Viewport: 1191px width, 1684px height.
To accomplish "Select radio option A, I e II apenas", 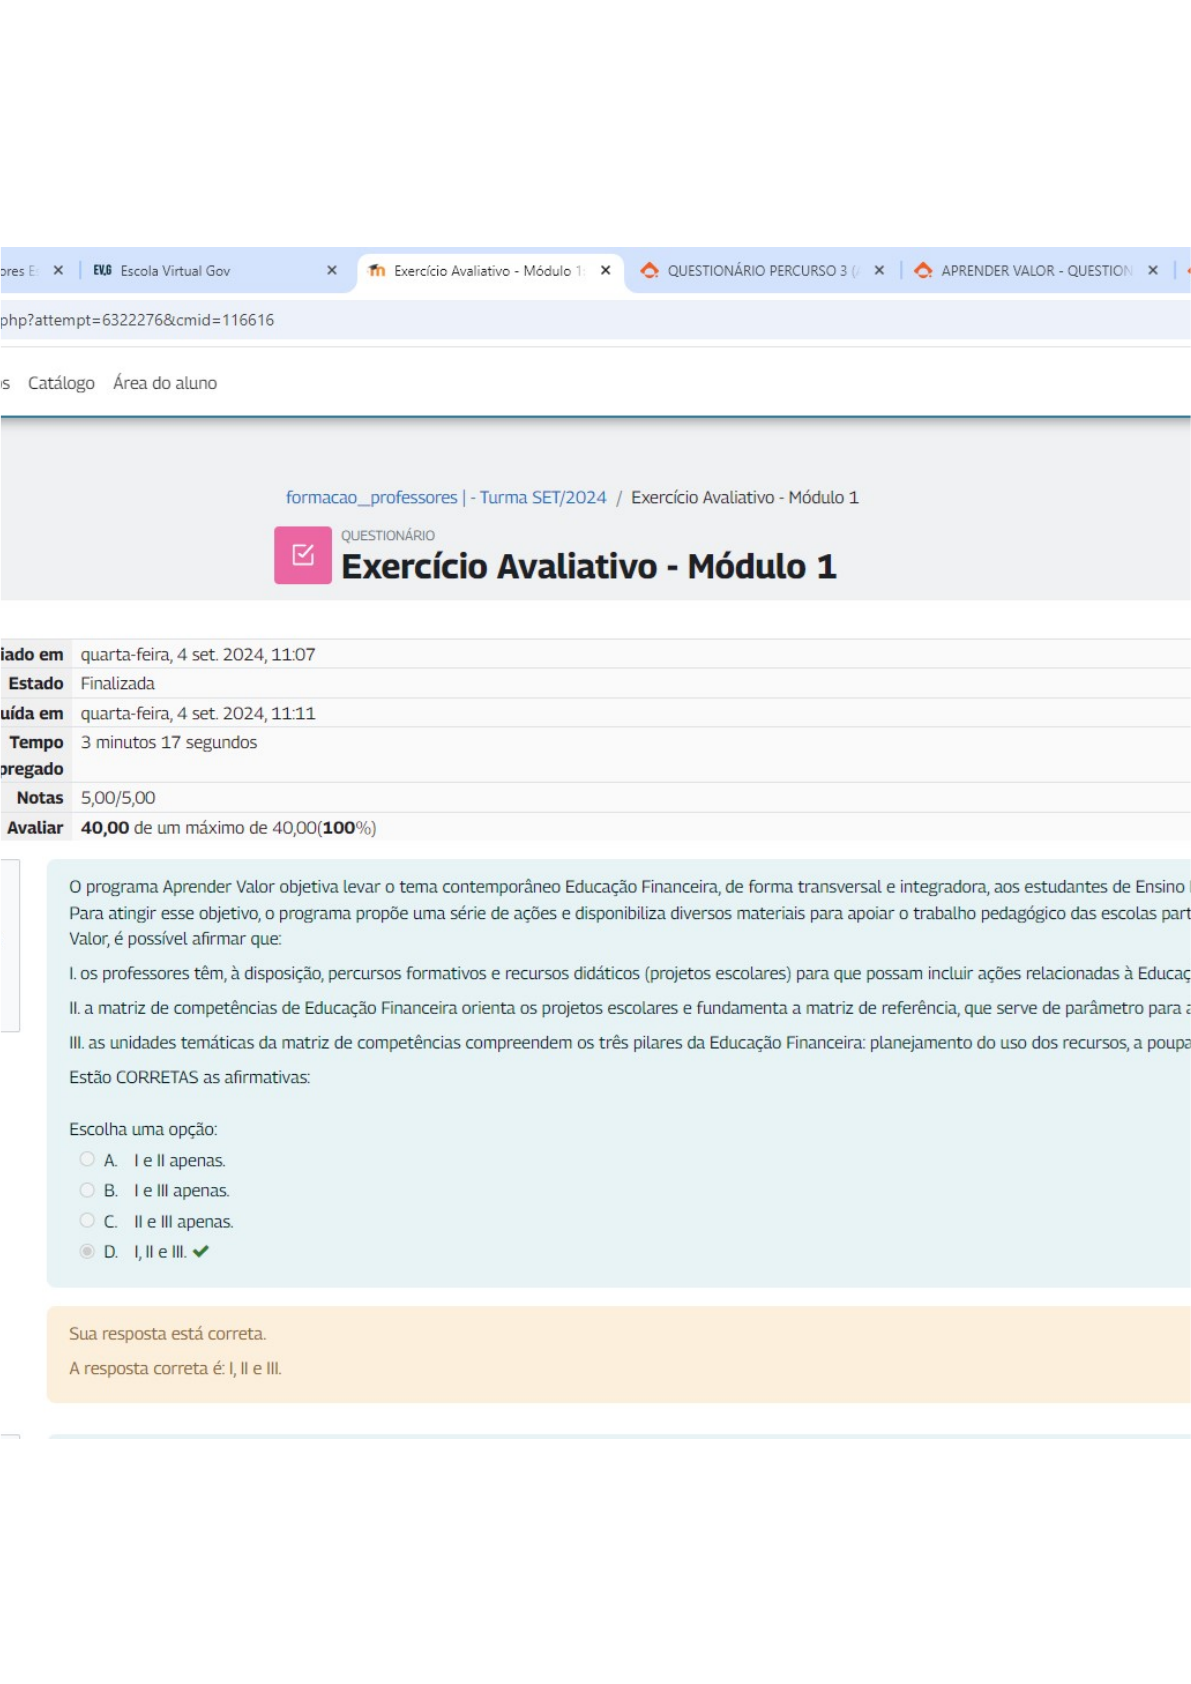I will (87, 1160).
